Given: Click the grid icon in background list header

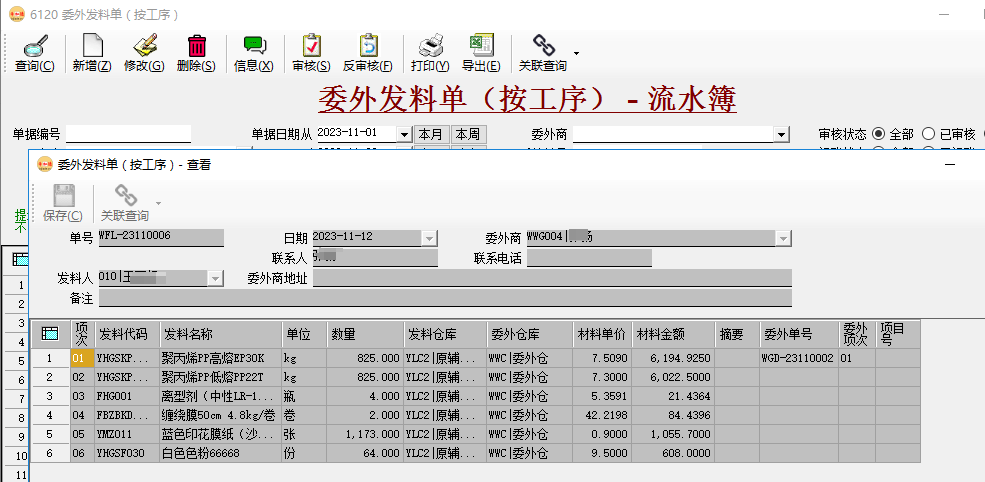Looking at the screenshot, I should coord(20,258).
